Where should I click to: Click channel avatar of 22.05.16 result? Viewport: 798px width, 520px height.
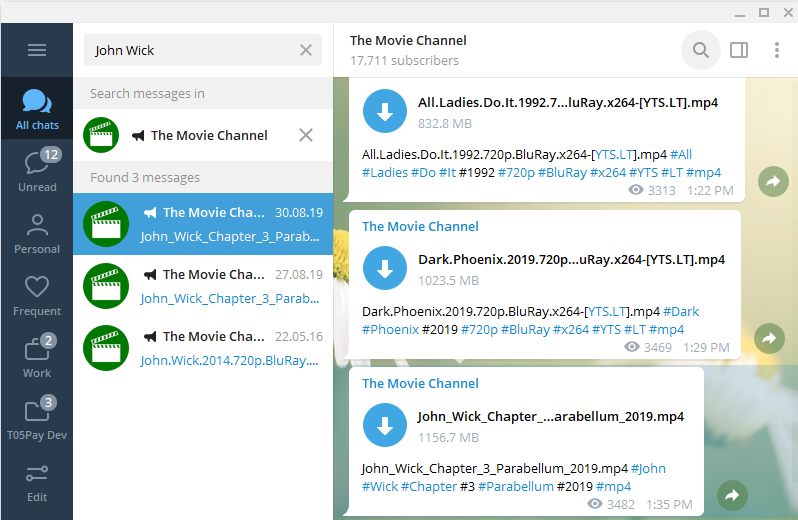click(106, 348)
